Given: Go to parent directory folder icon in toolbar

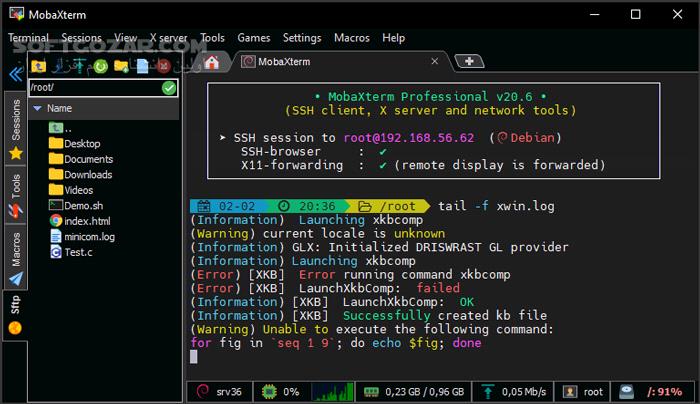Looking at the screenshot, I should 39,67.
